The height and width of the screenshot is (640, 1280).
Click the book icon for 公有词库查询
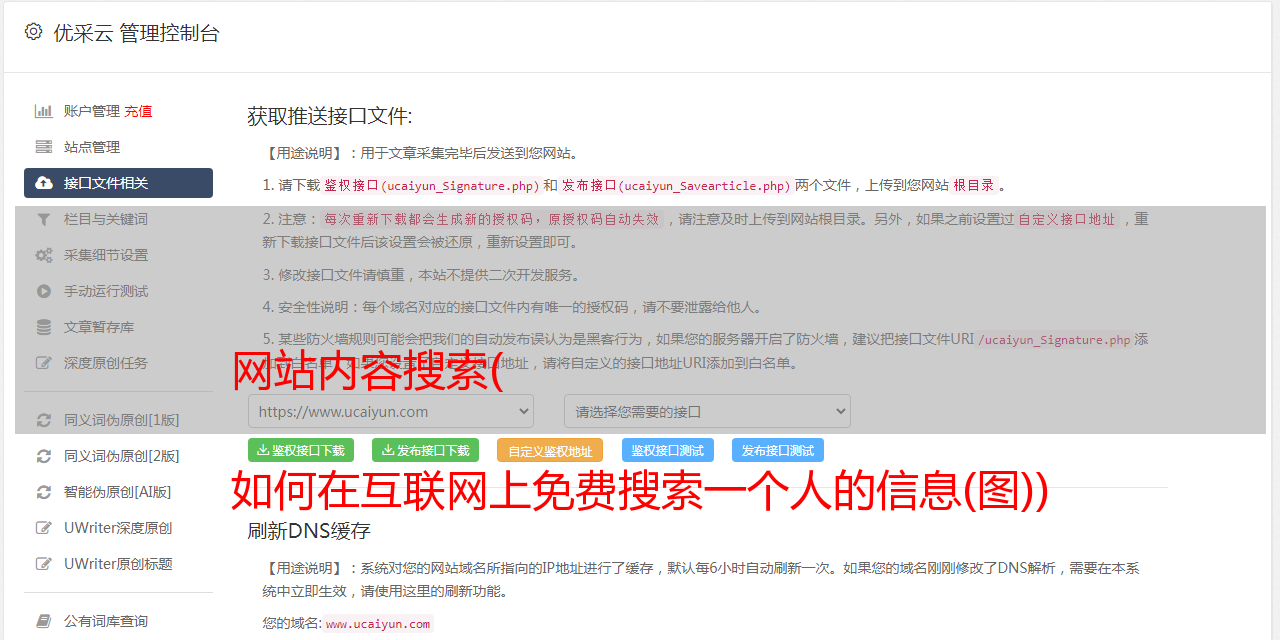point(44,621)
